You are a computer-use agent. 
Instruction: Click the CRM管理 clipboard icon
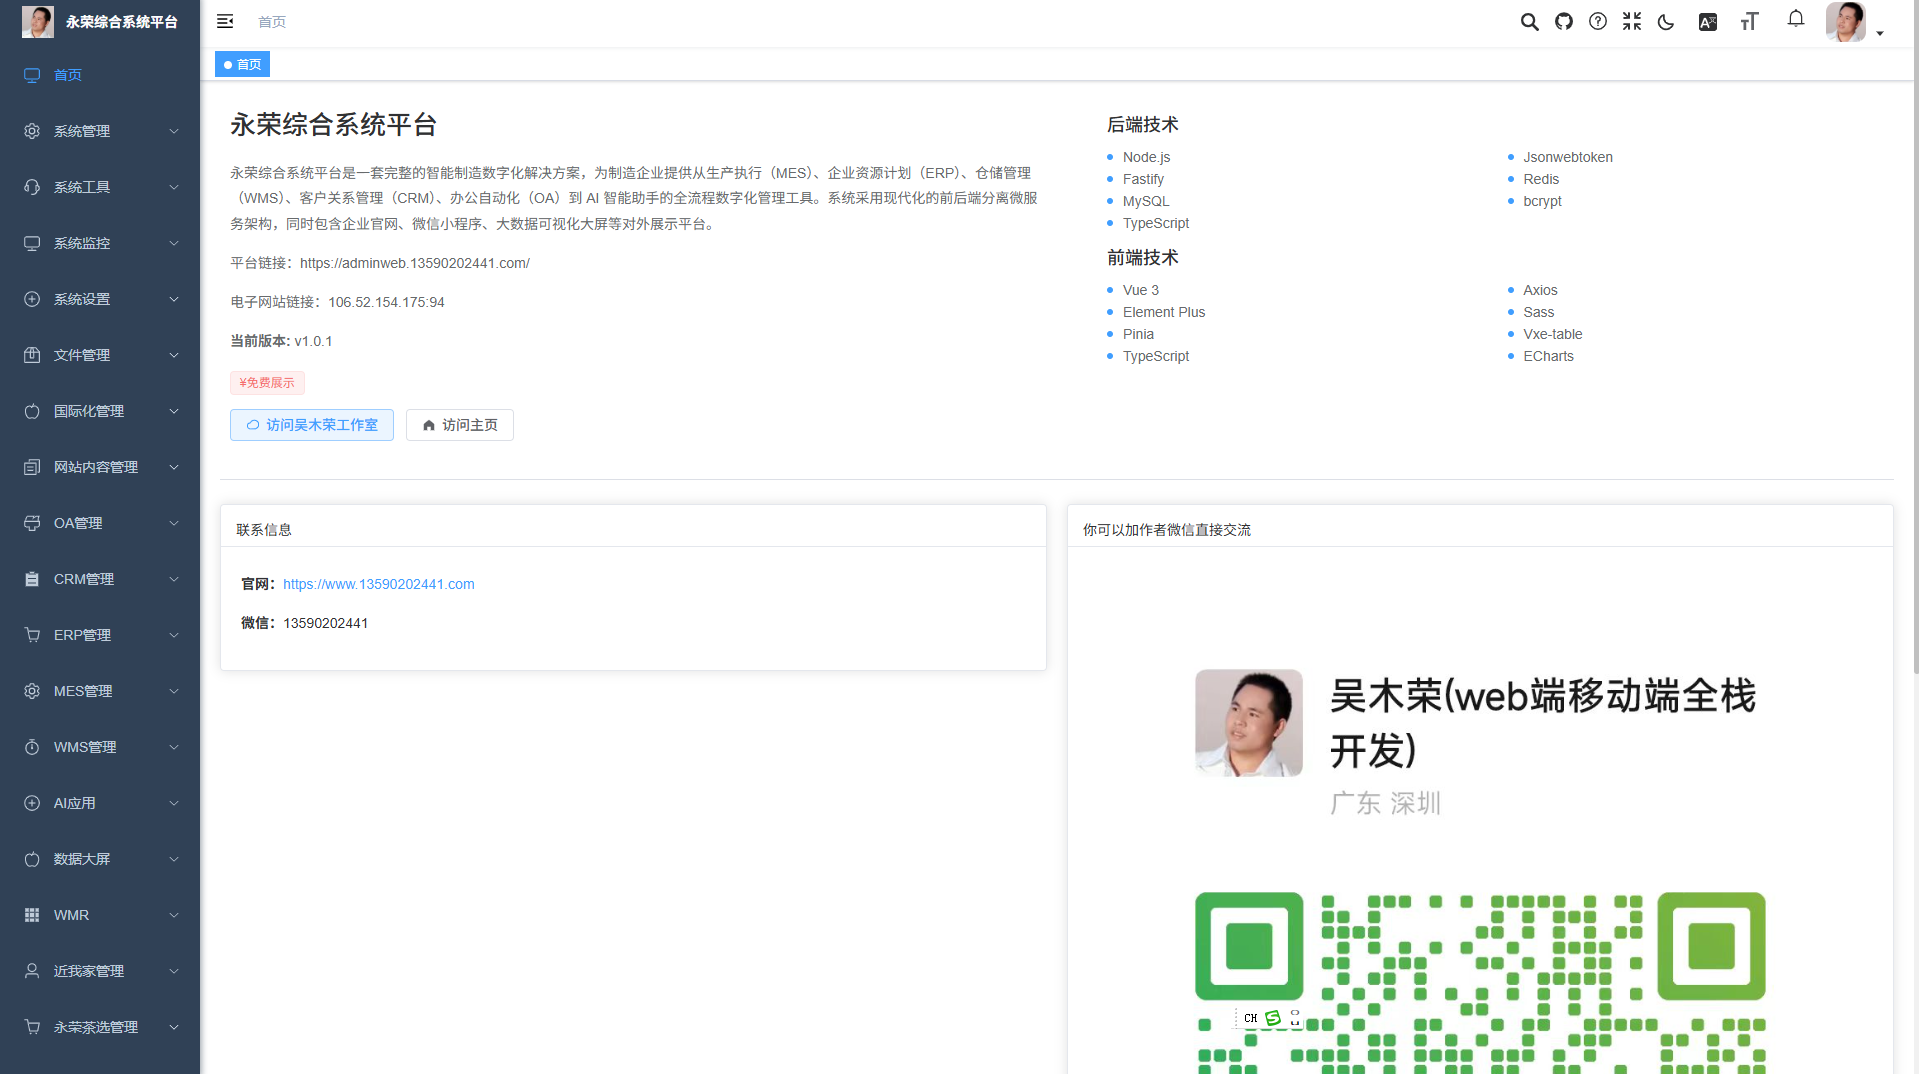point(32,579)
